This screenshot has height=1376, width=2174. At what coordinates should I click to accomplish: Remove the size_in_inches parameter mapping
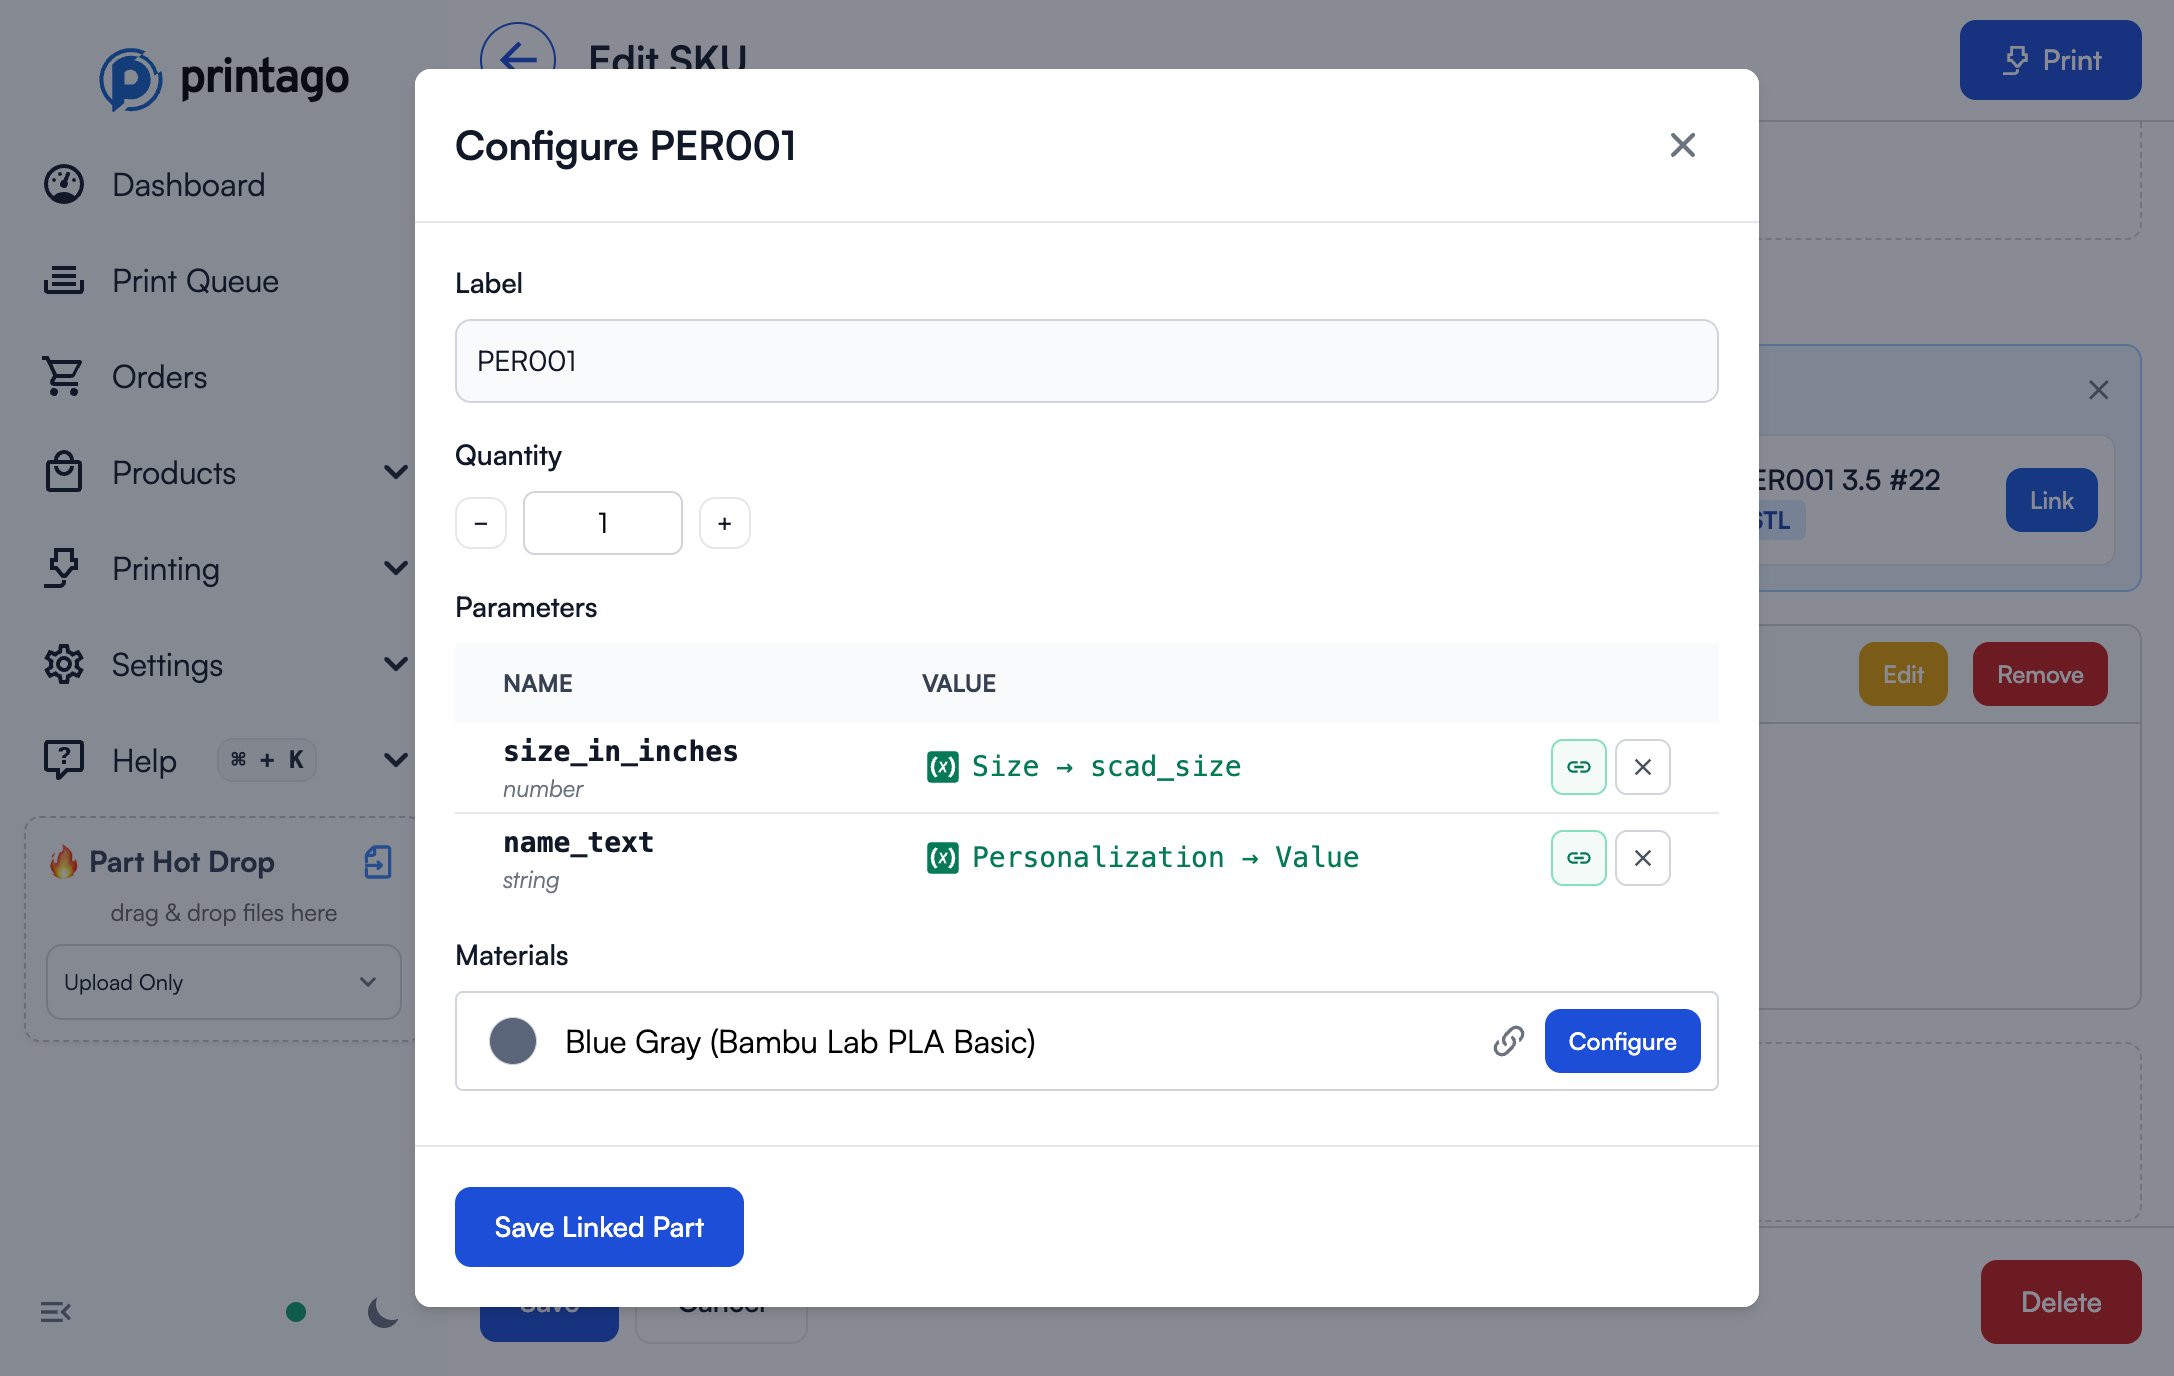[x=1642, y=767]
